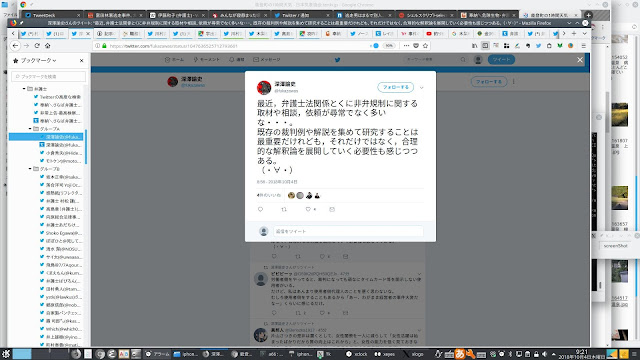Click Firefox forward arrow button
Image resolution: width=640 pixels, height=360 pixels.
coord(26,46)
